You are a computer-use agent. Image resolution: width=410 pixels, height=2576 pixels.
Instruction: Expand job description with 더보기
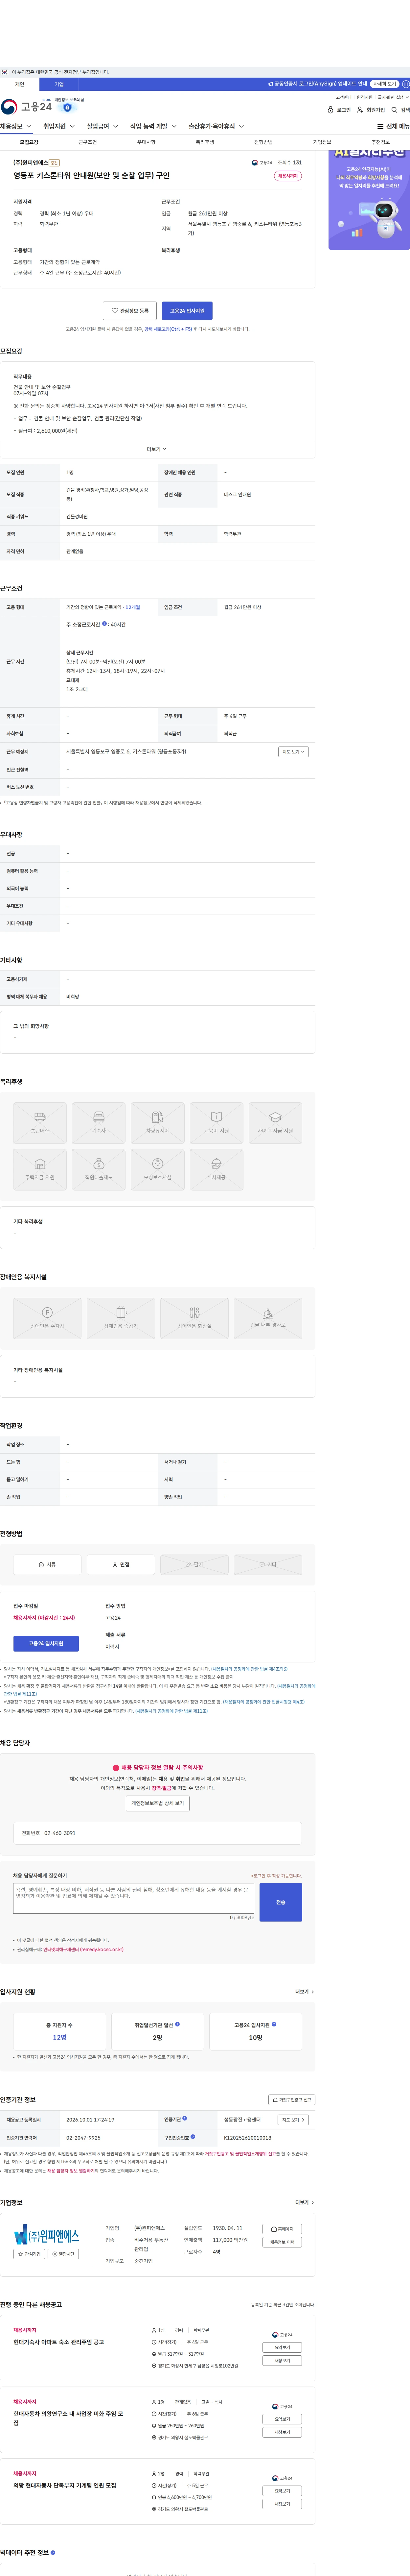pyautogui.click(x=157, y=449)
